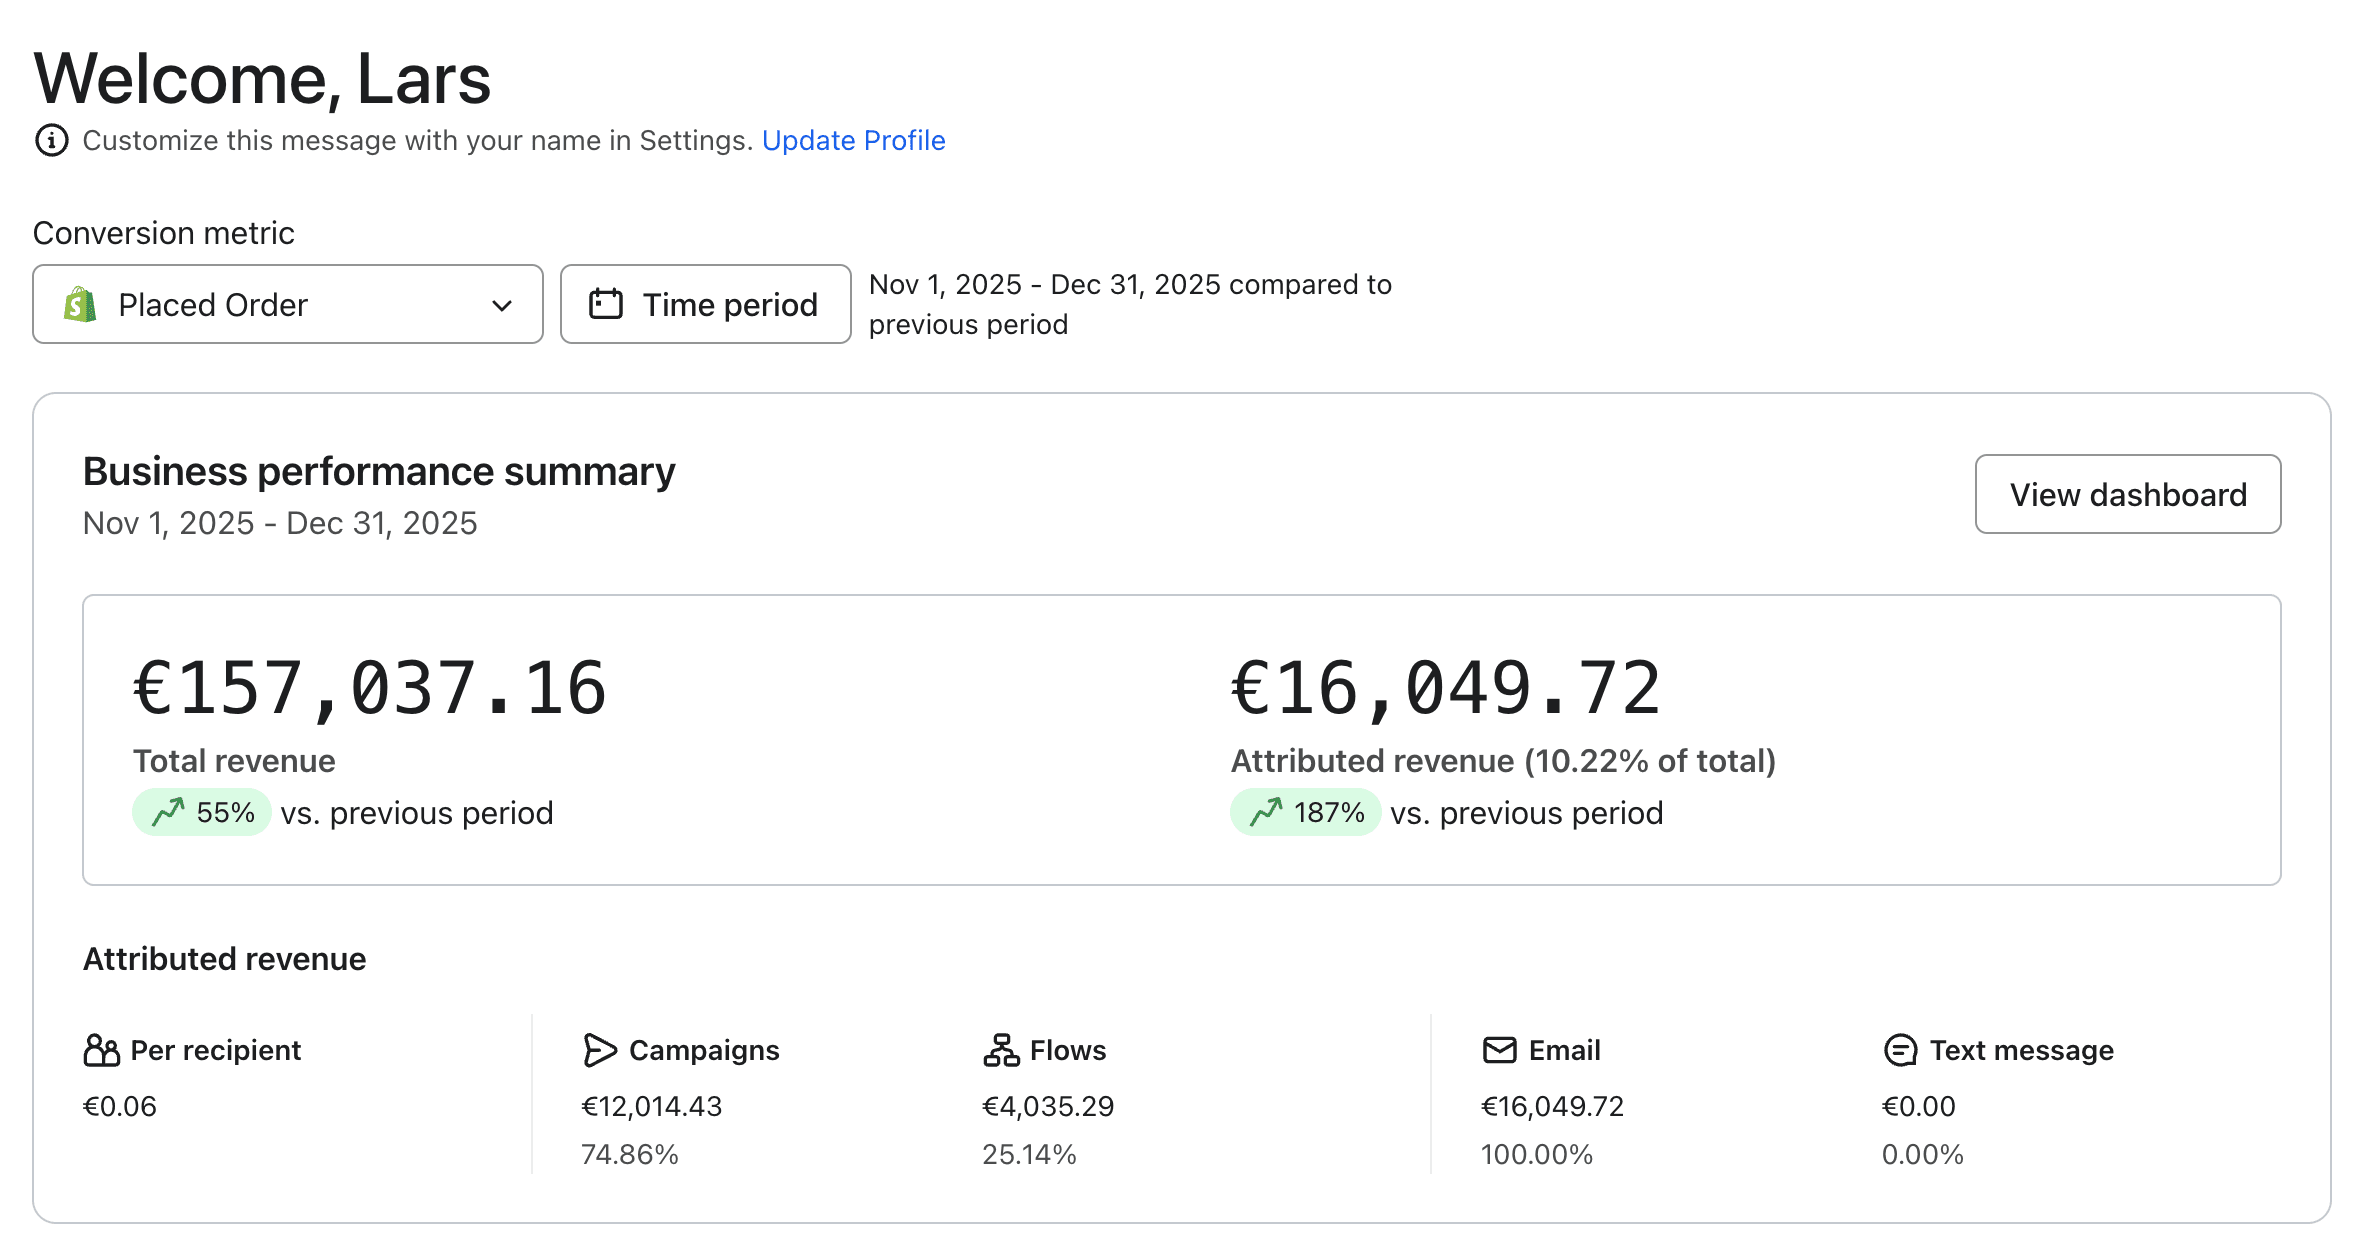Click the info circle icon

click(52, 140)
